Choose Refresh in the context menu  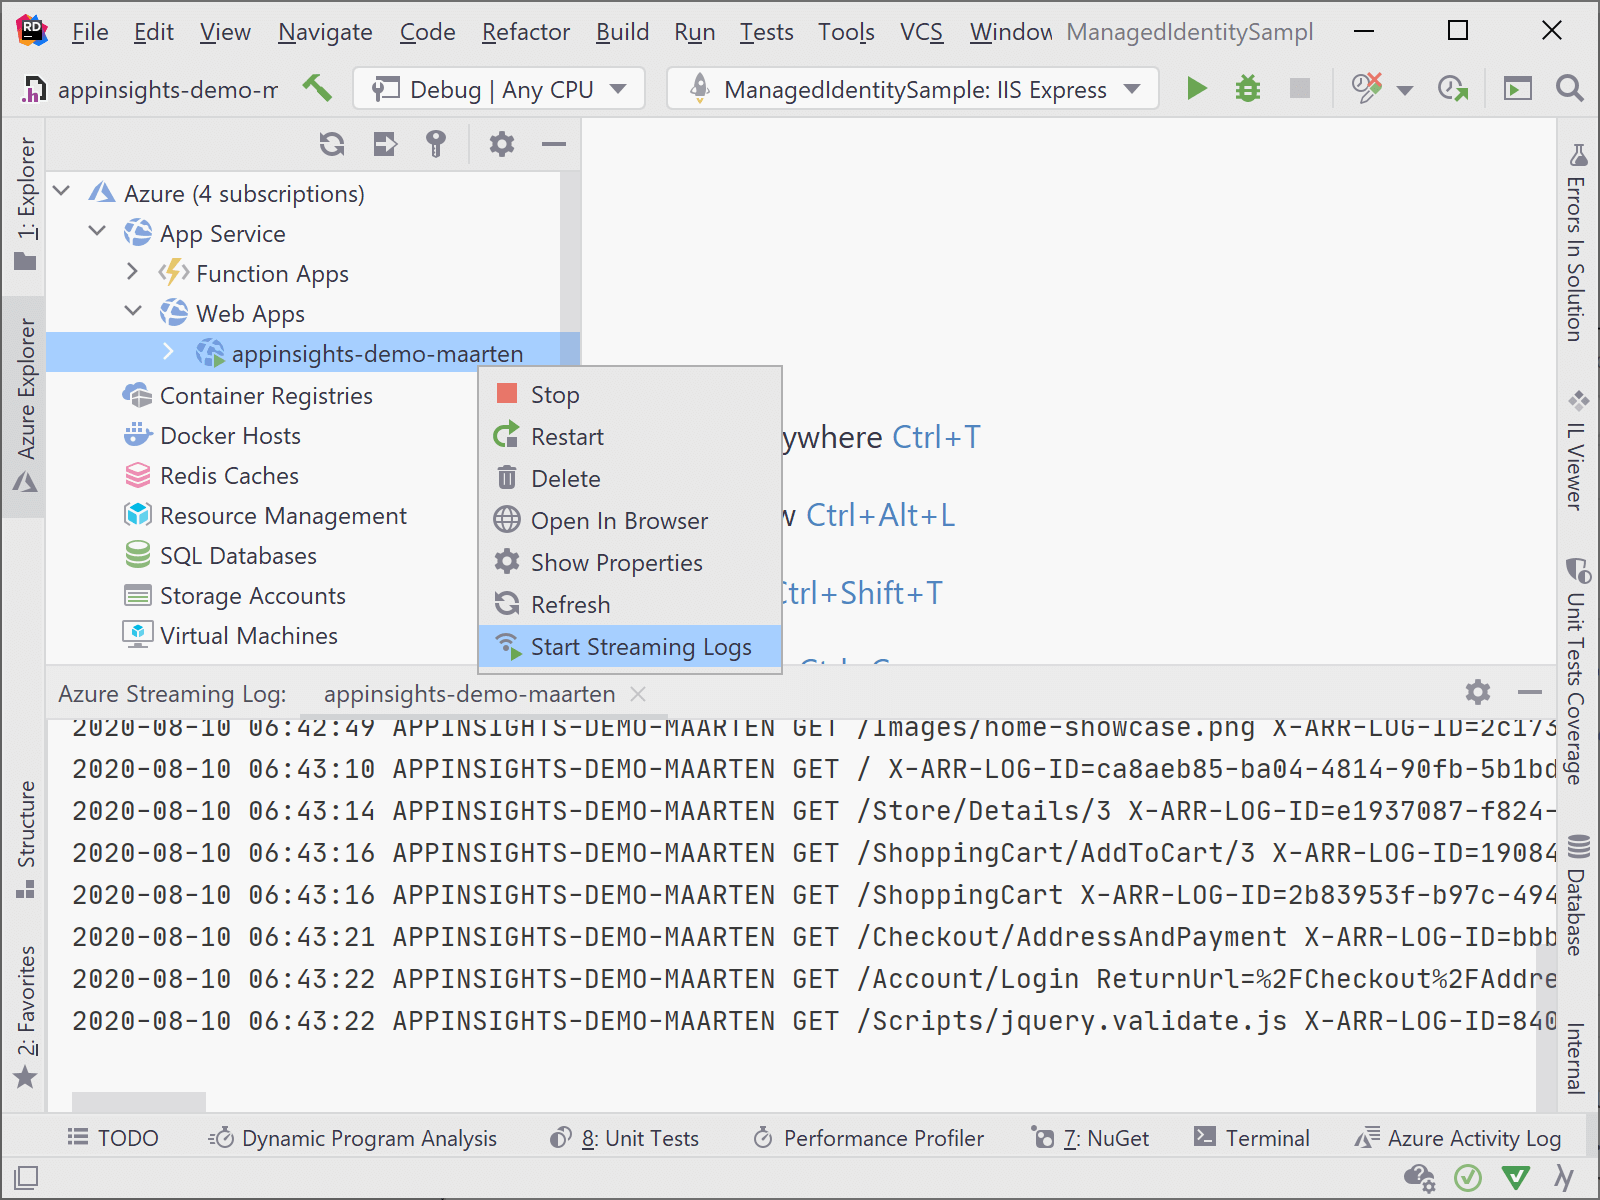click(630, 604)
